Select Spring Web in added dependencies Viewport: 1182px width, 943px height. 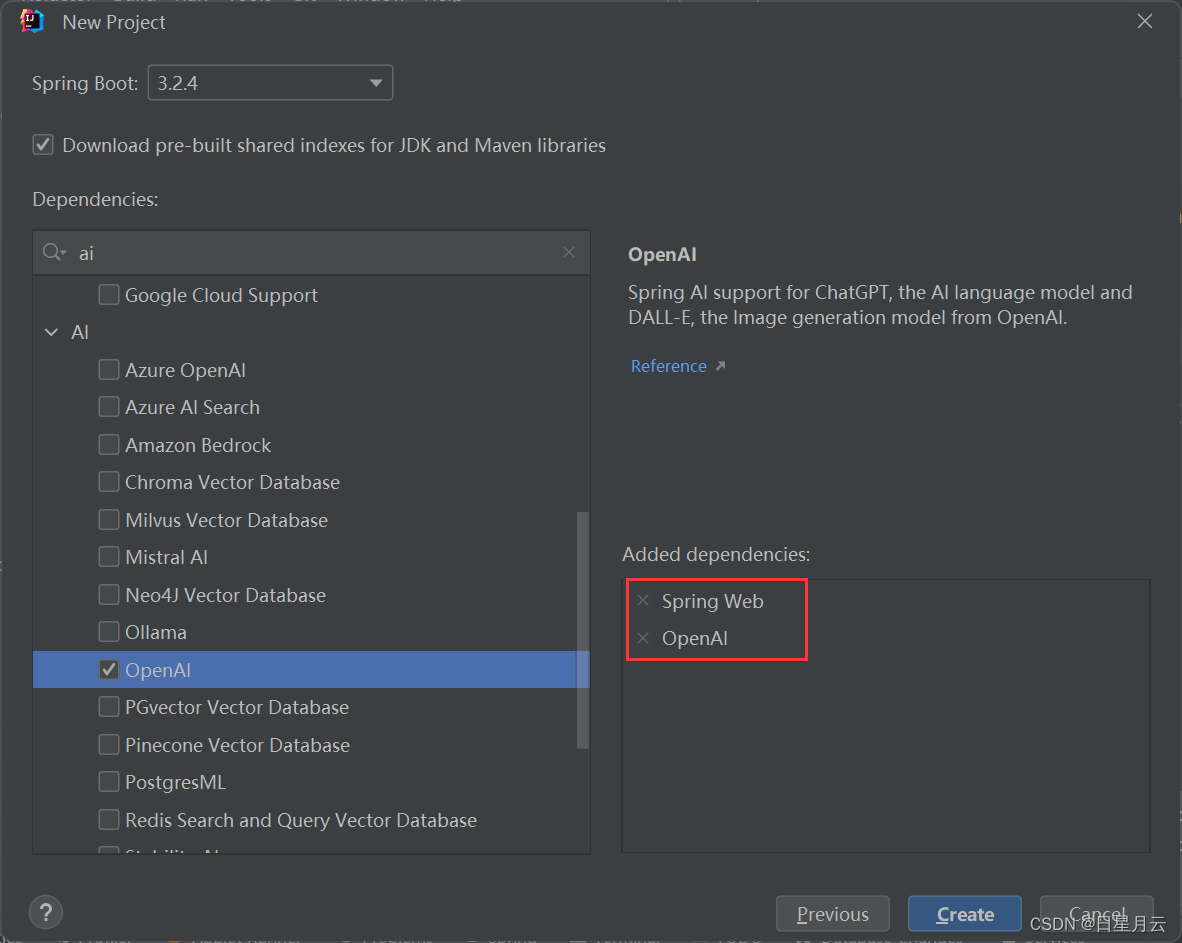click(x=712, y=601)
